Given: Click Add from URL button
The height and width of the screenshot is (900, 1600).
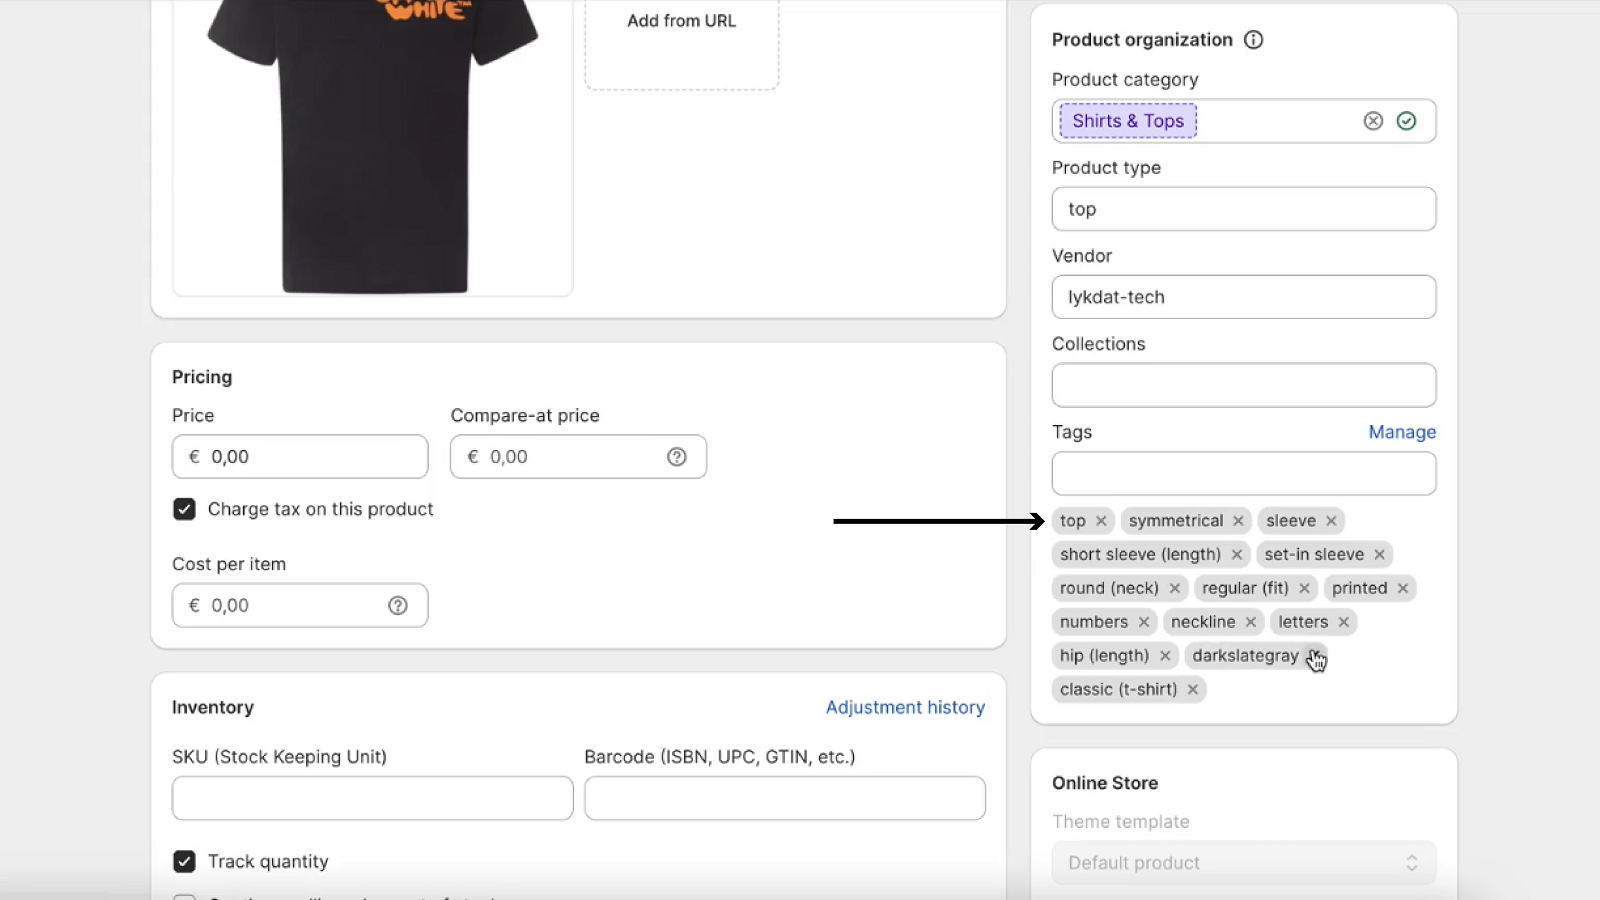Looking at the screenshot, I should coord(681,21).
